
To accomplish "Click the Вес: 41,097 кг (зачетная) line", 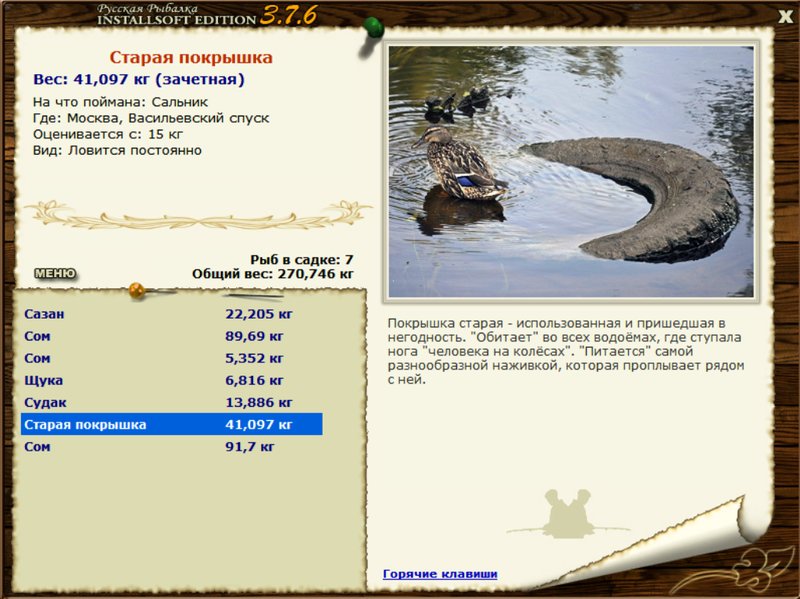I will pos(139,80).
